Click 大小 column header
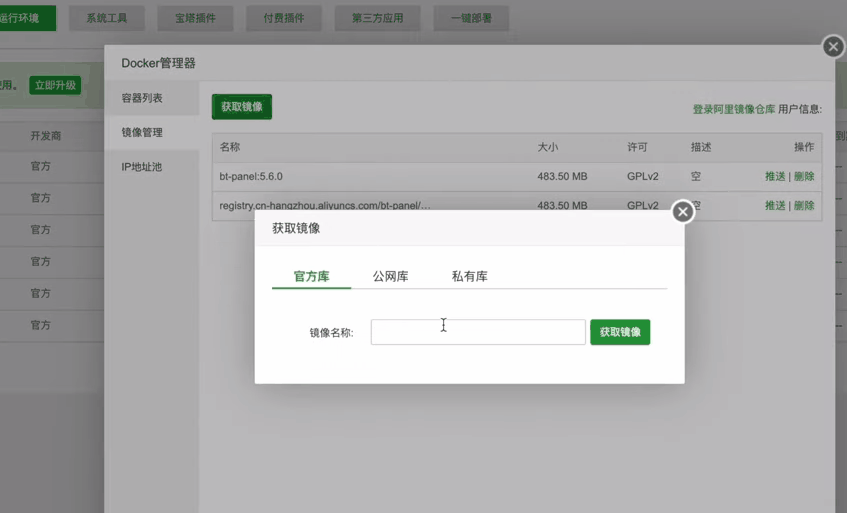This screenshot has height=513, width=847. pos(548,147)
